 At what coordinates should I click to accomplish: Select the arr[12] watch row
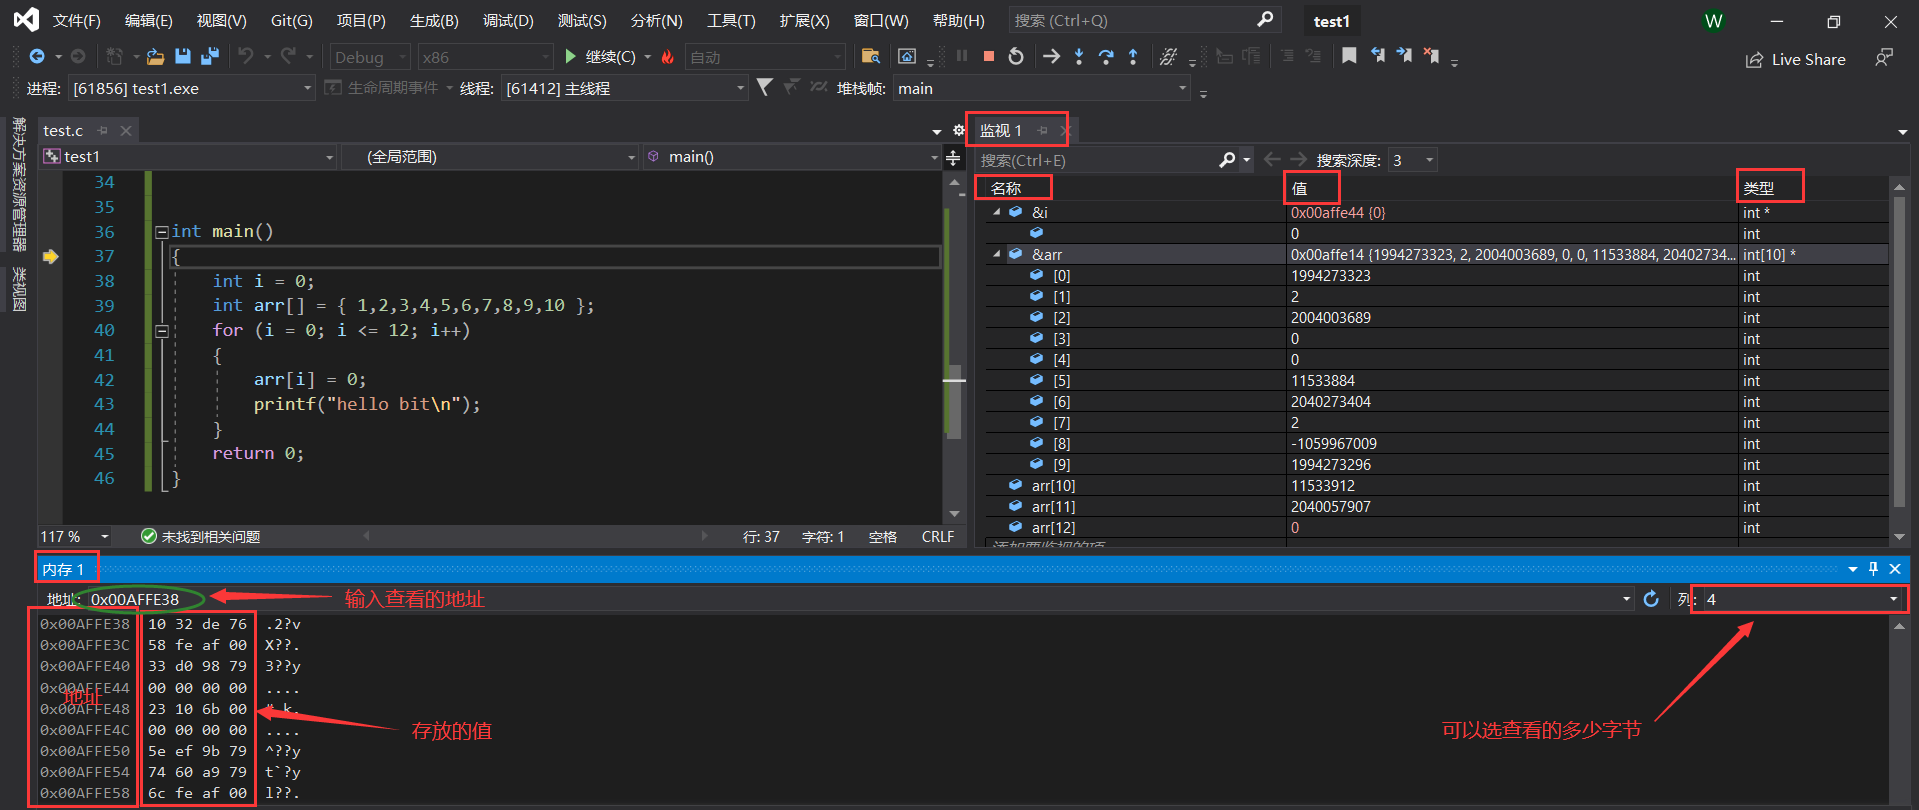click(1437, 528)
